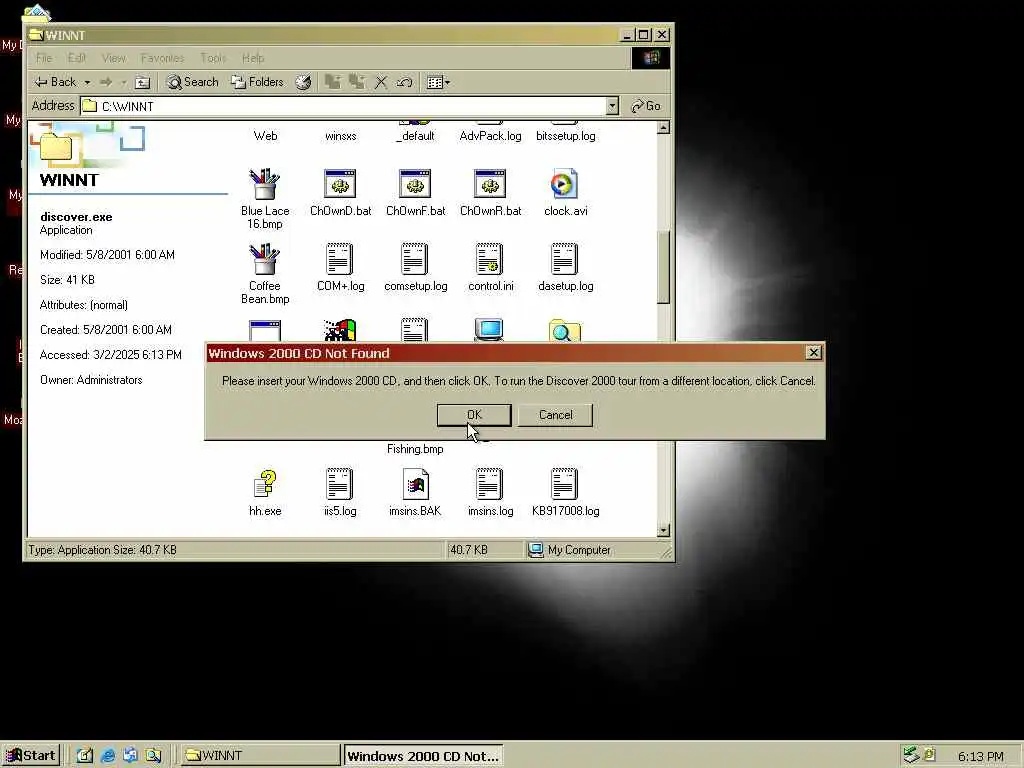The width and height of the screenshot is (1024, 768).
Task: Select the imsins.log file icon
Action: click(x=490, y=485)
